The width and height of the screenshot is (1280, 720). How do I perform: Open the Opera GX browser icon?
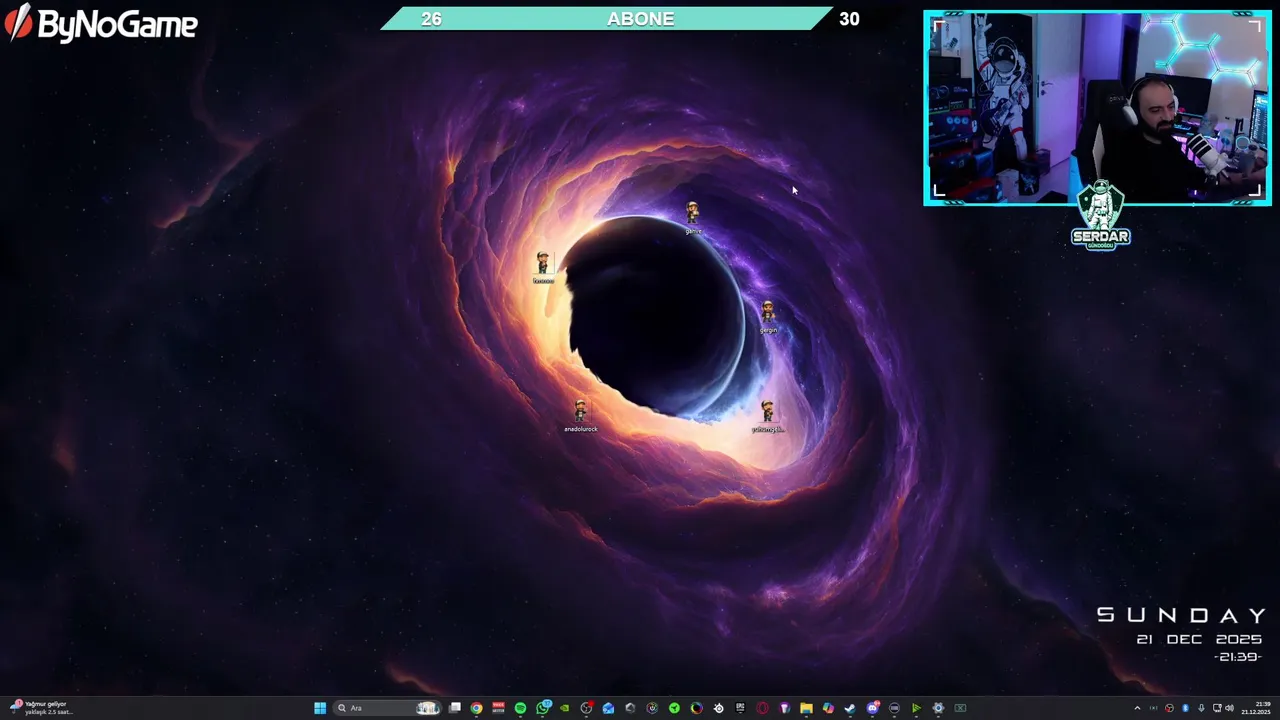[x=762, y=708]
